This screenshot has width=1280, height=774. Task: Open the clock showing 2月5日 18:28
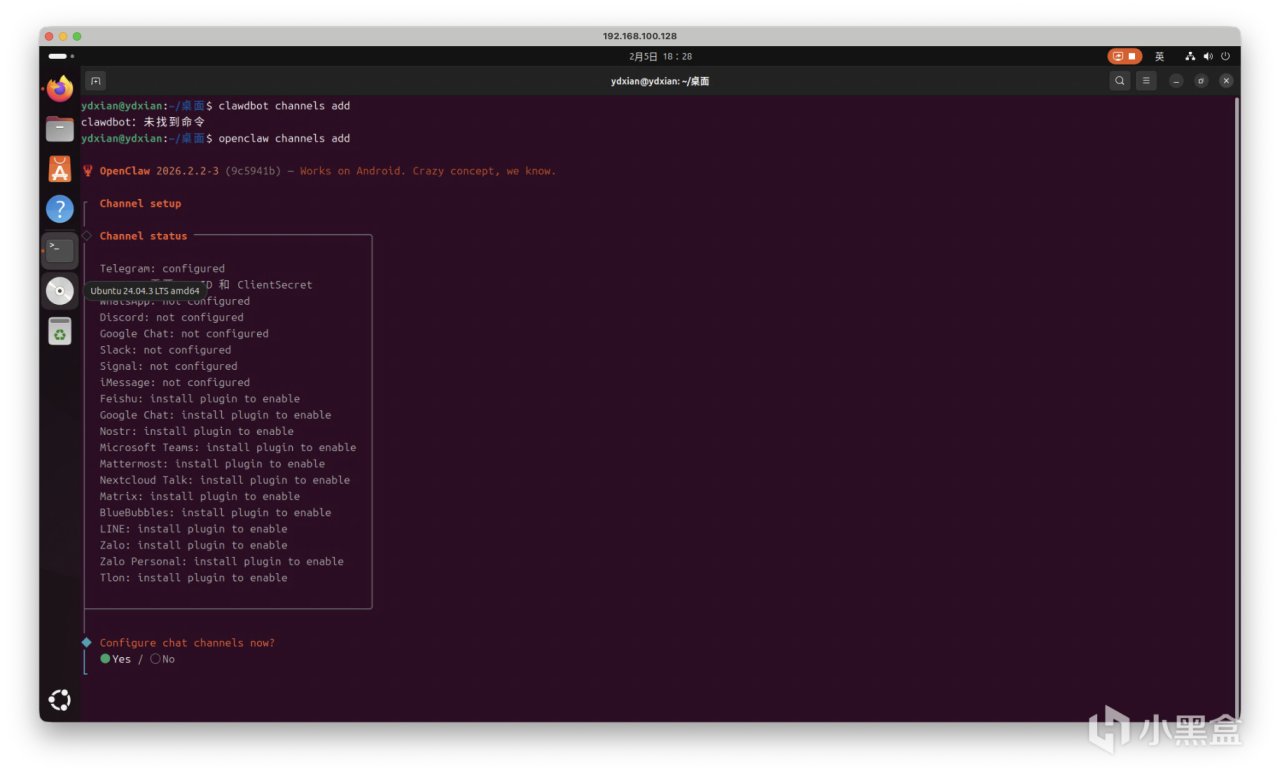660,57
